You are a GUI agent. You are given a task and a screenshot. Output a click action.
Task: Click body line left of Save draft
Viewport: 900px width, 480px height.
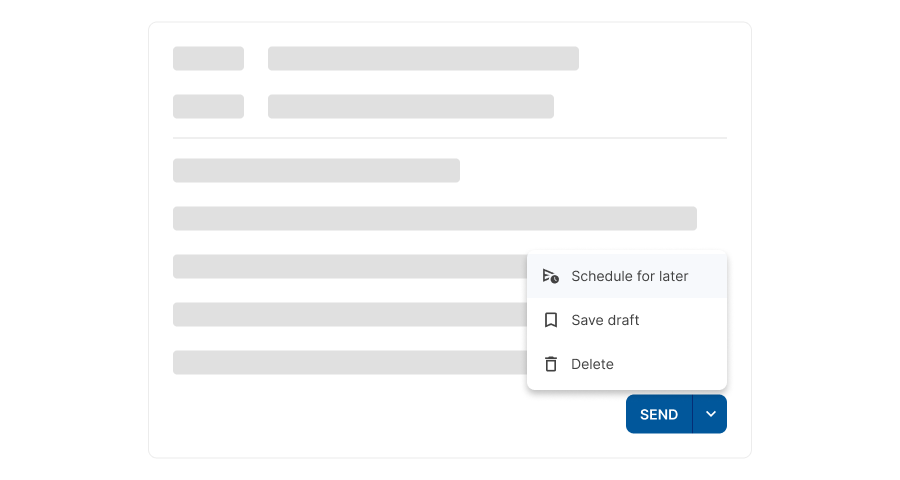[x=349, y=314]
